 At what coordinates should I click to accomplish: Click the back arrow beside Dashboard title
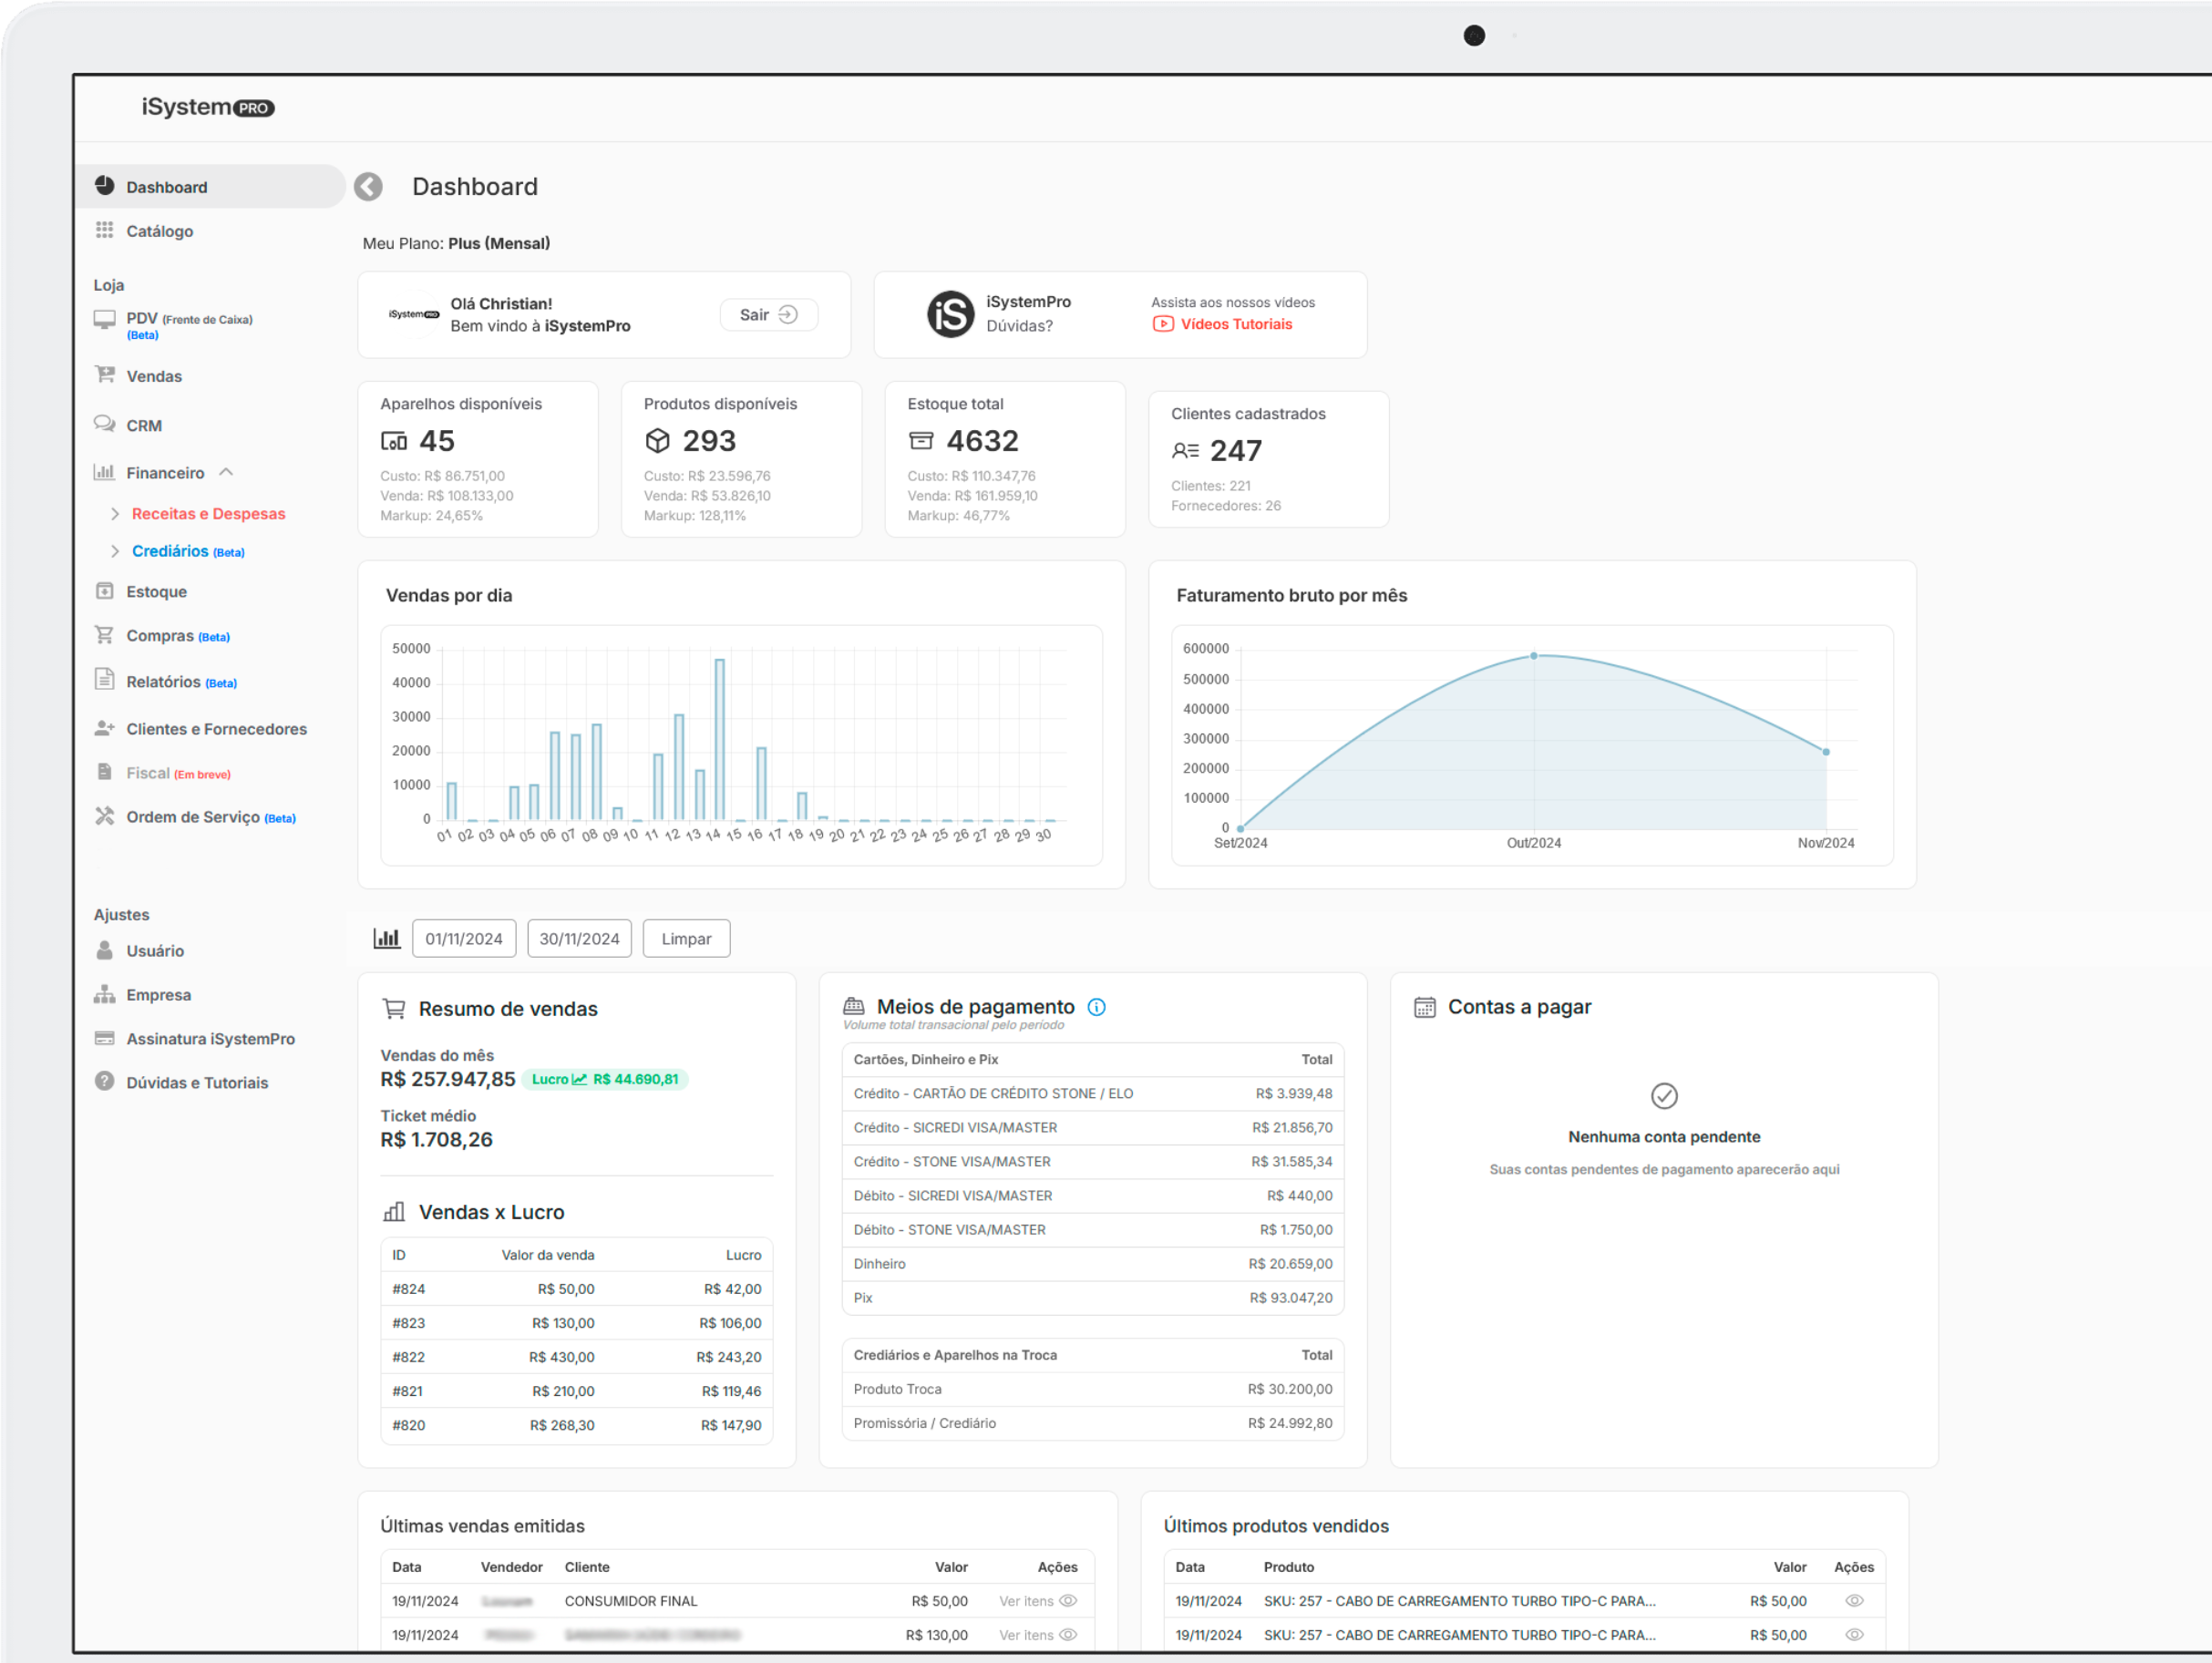(x=368, y=187)
